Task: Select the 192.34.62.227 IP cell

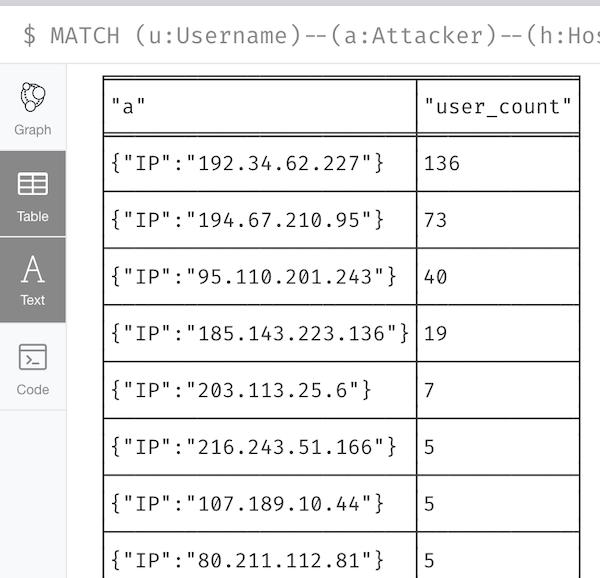Action: click(x=247, y=163)
